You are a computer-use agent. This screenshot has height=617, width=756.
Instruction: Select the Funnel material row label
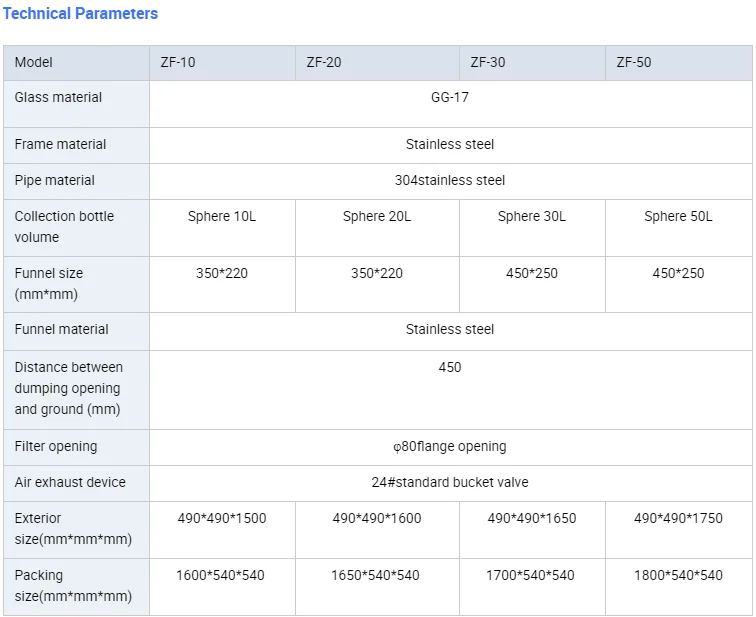62,329
